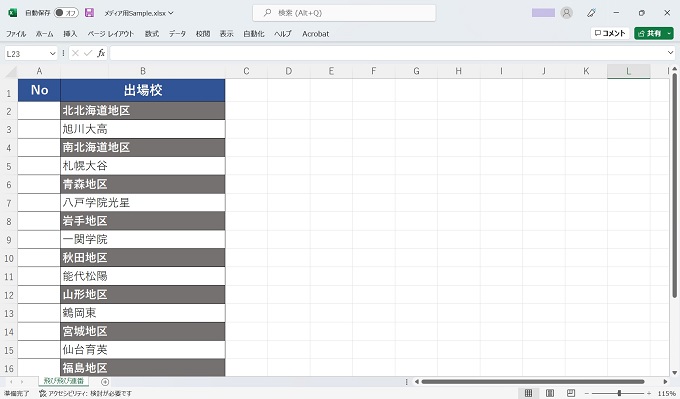Open the ページ レイアウト tab
680x399 pixels.
pos(111,34)
